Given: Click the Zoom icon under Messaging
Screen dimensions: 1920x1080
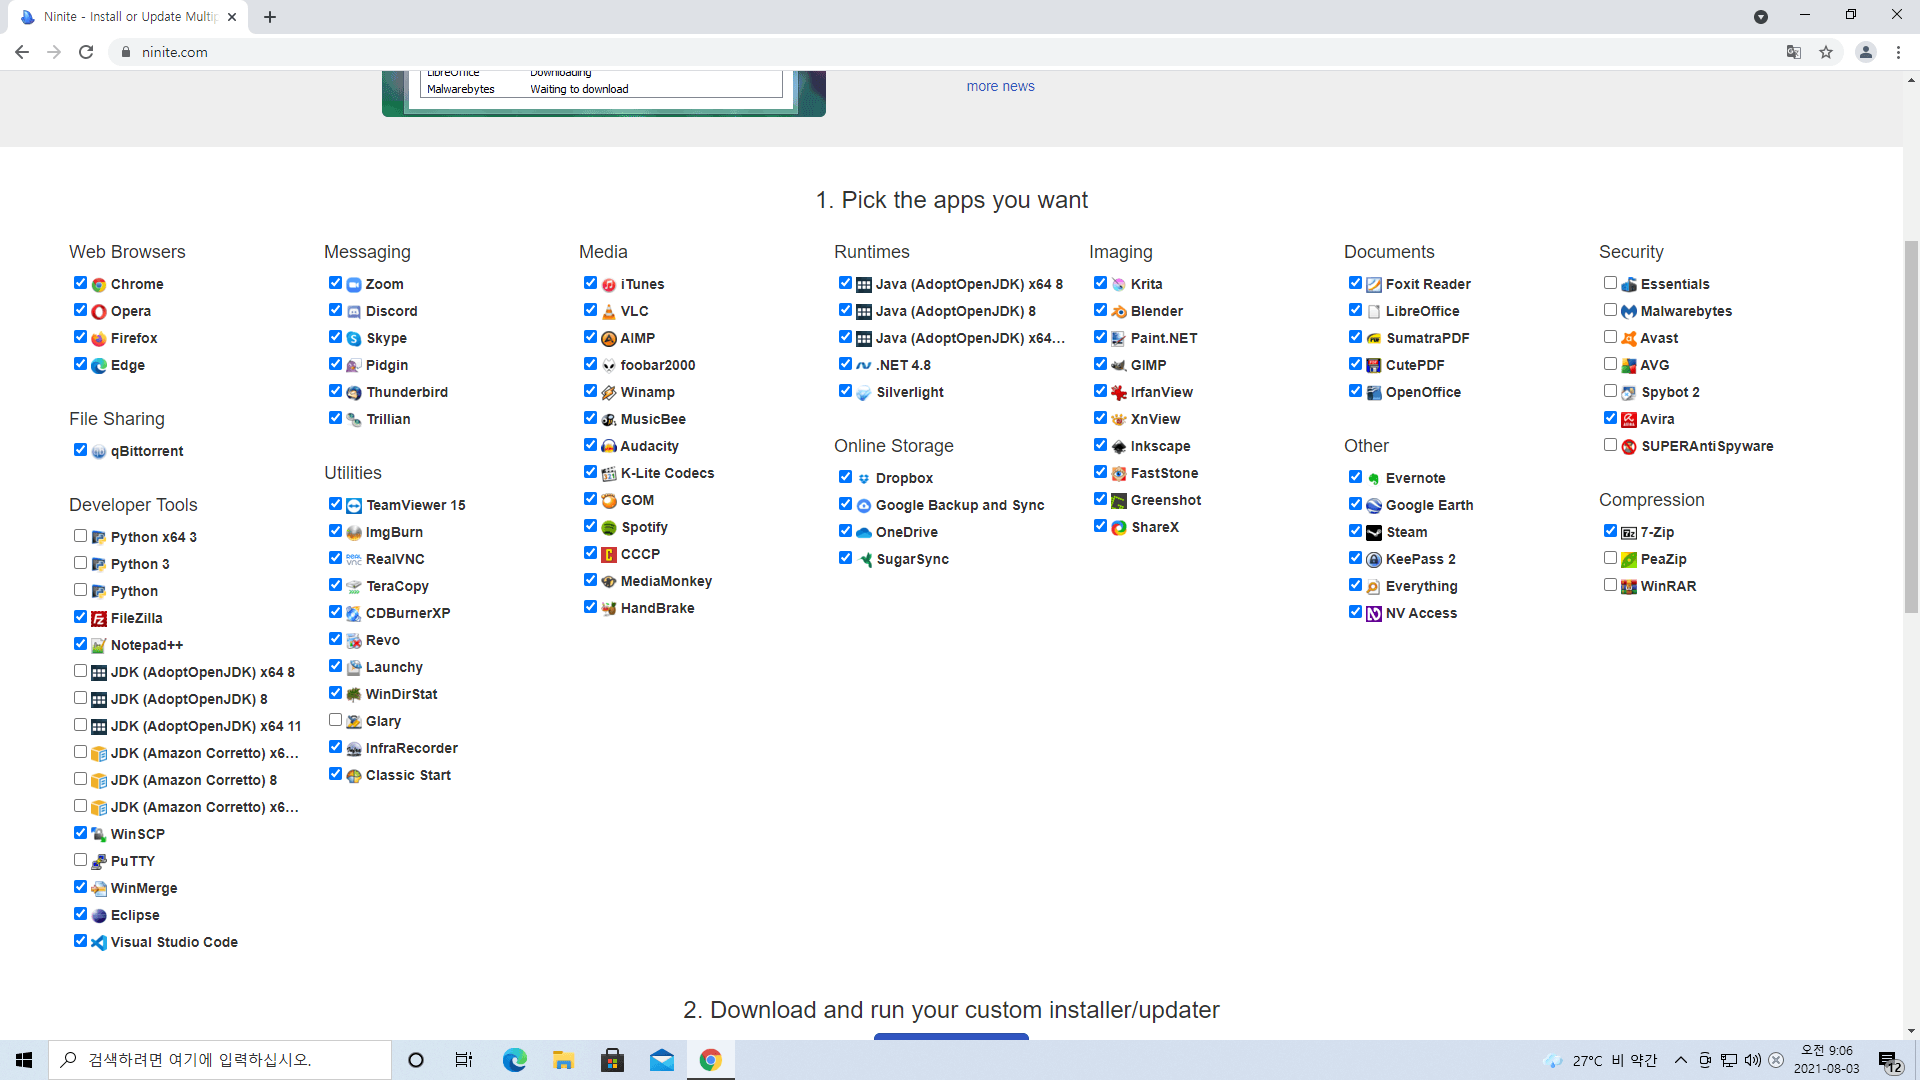Looking at the screenshot, I should 354,285.
